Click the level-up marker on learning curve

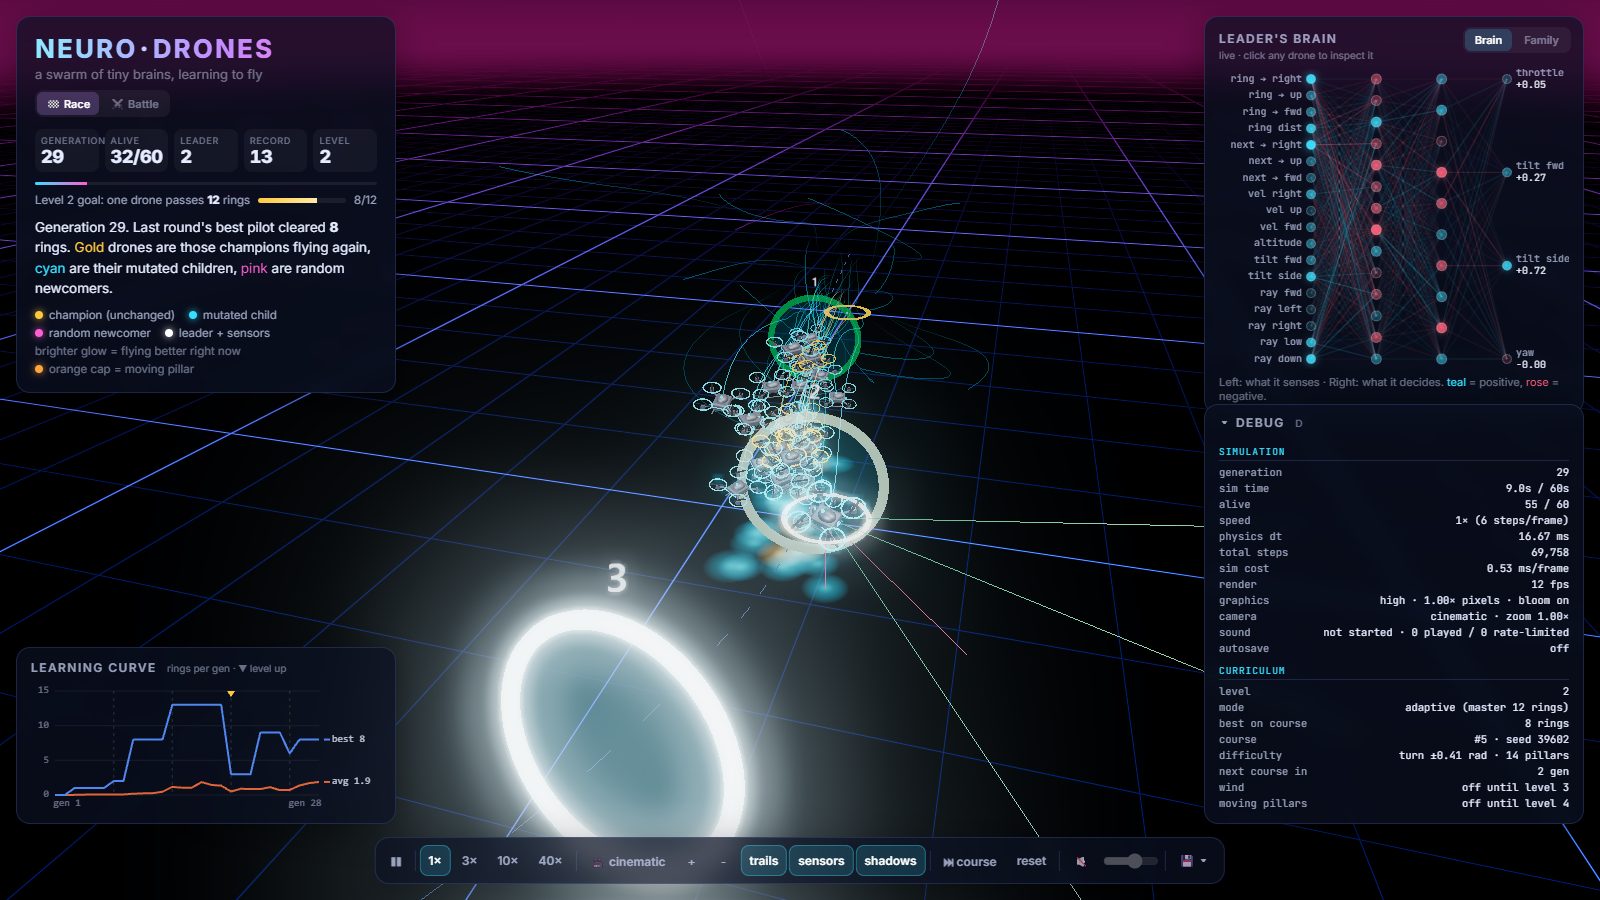[231, 693]
